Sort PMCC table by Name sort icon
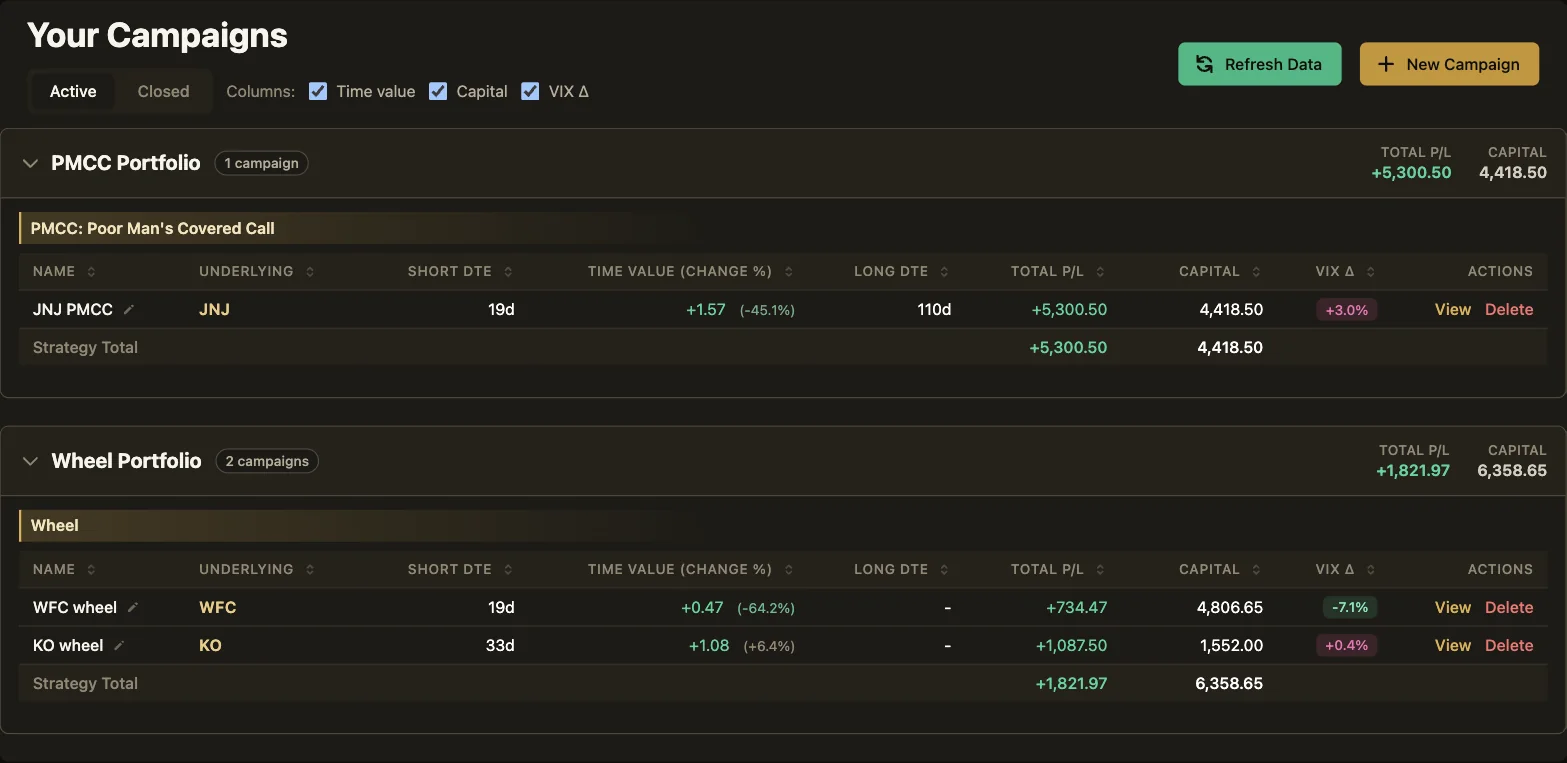 click(91, 272)
